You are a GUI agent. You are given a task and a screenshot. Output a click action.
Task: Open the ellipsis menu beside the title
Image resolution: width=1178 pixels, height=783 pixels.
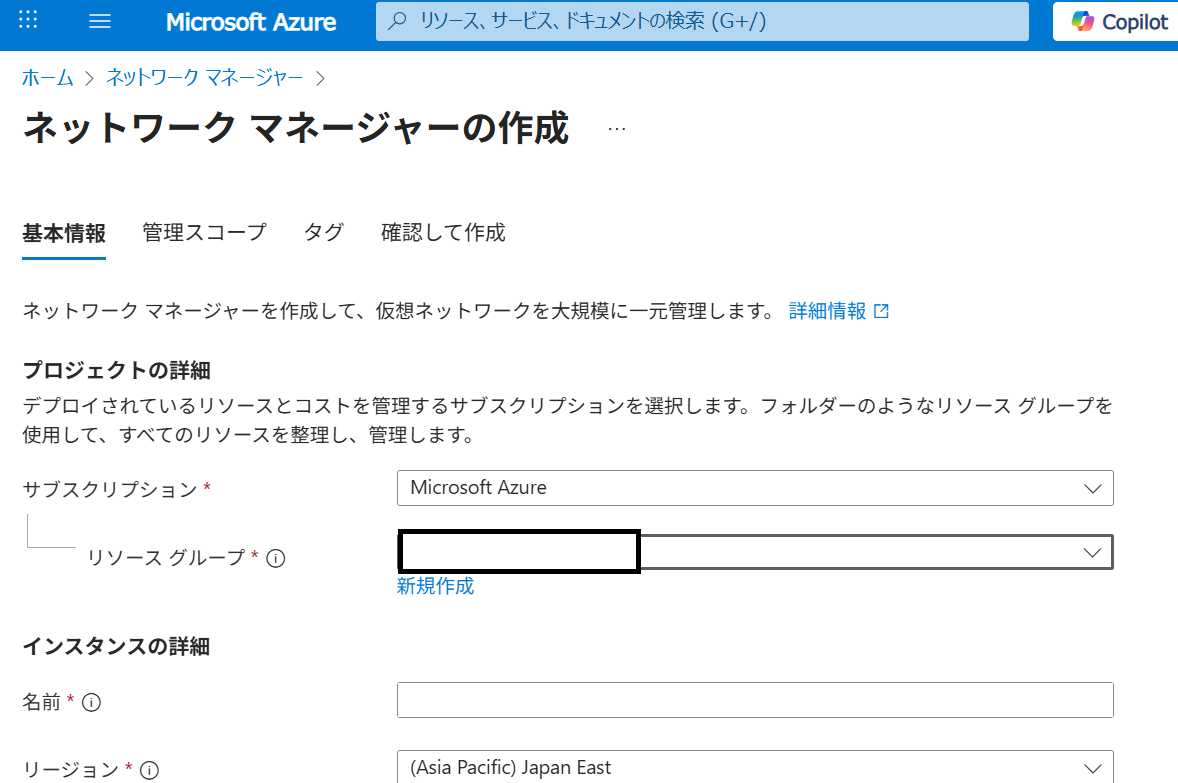[617, 129]
